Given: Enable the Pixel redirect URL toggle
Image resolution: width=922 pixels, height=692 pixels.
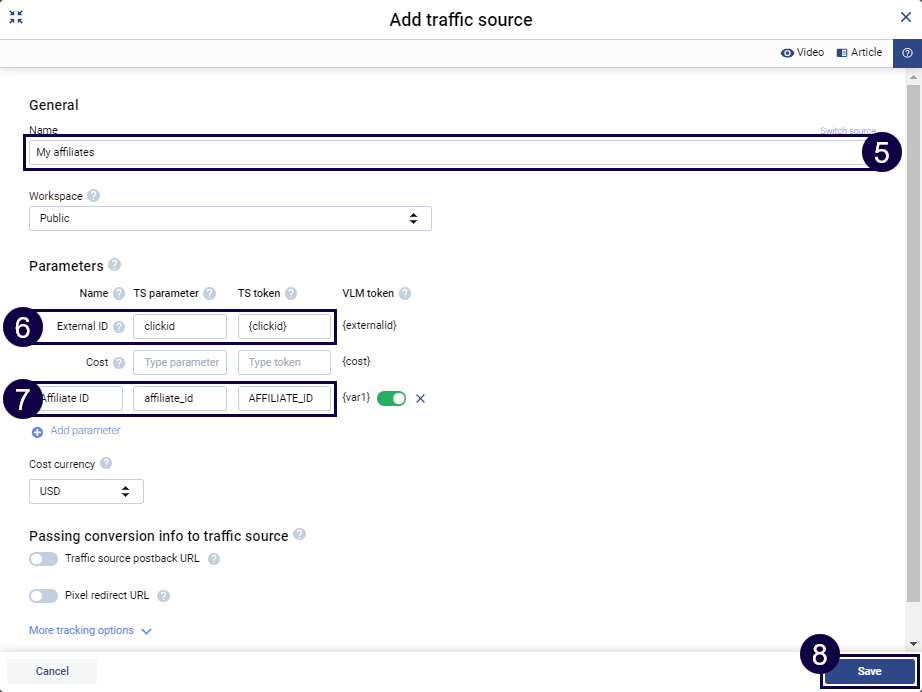Looking at the screenshot, I should pos(44,596).
